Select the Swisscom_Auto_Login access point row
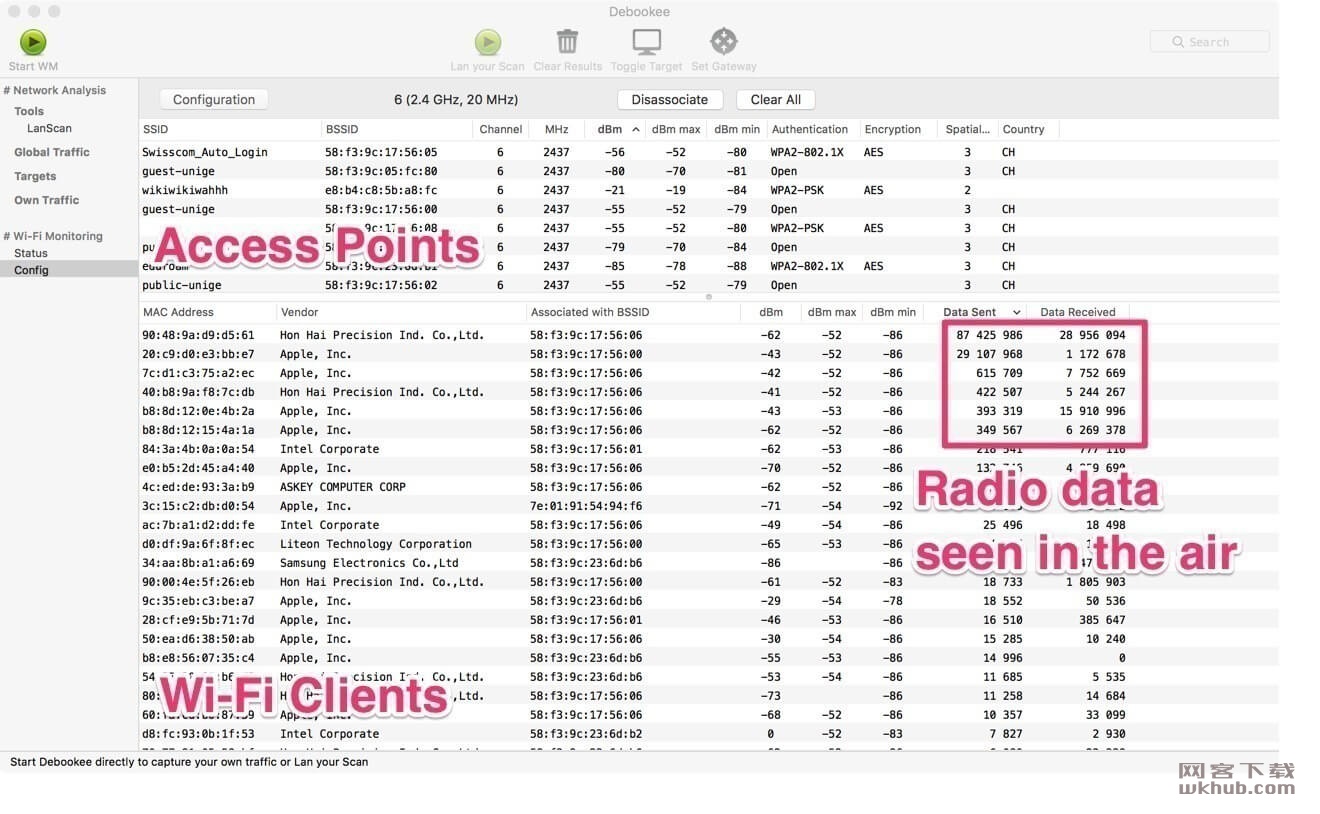Screen dimensions: 1320x814 708,152
